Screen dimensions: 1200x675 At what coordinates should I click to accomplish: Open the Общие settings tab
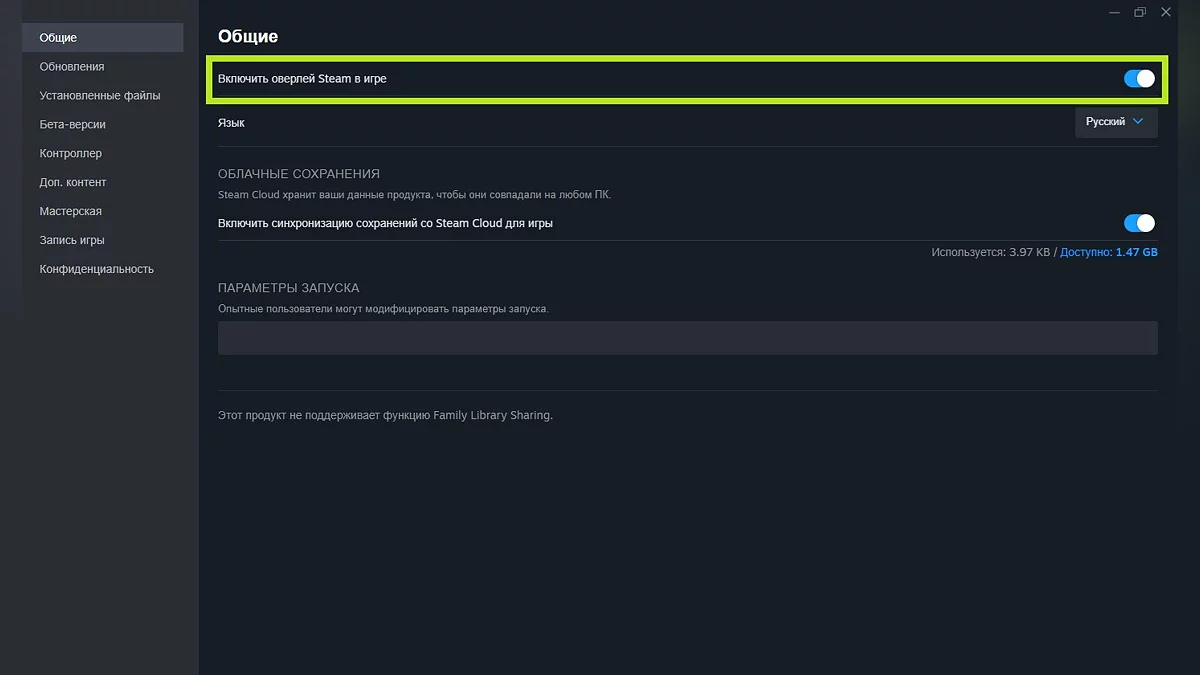click(x=58, y=38)
